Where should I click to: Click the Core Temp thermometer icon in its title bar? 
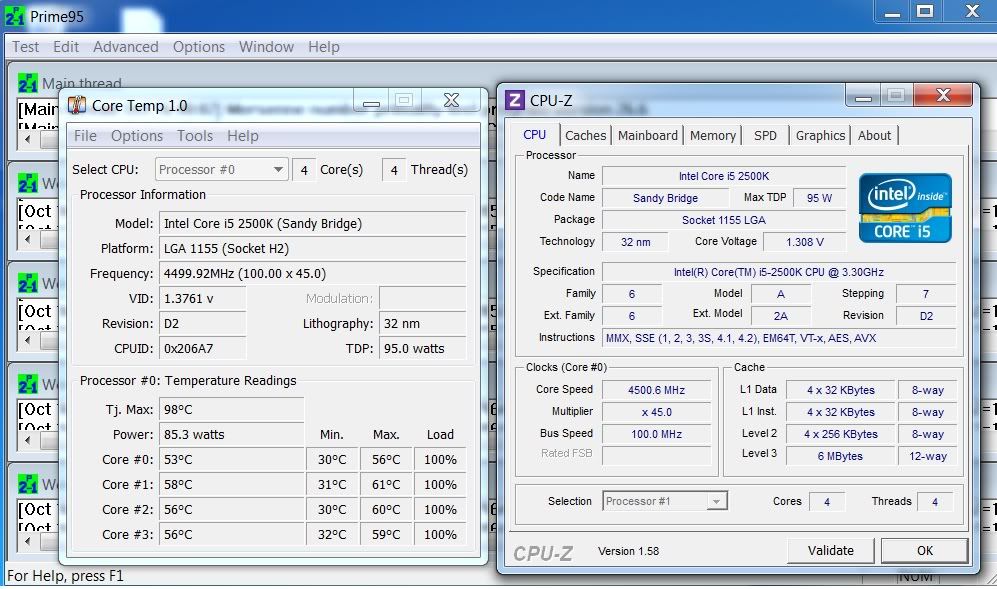point(76,105)
